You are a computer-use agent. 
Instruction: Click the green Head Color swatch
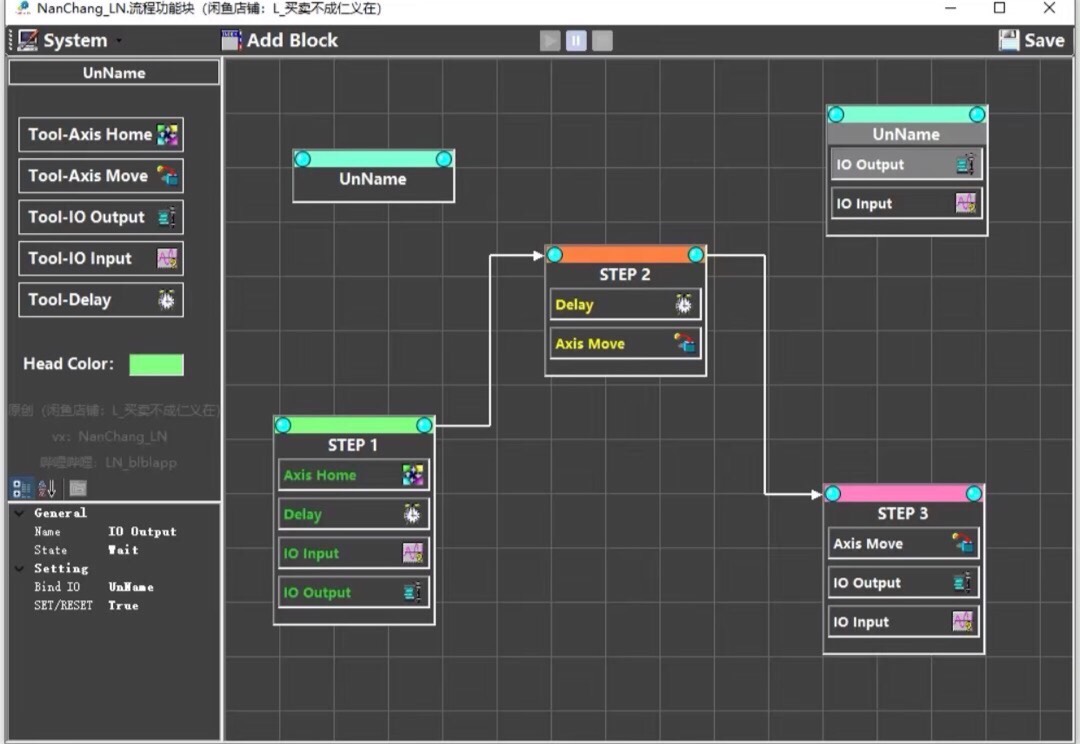click(156, 365)
